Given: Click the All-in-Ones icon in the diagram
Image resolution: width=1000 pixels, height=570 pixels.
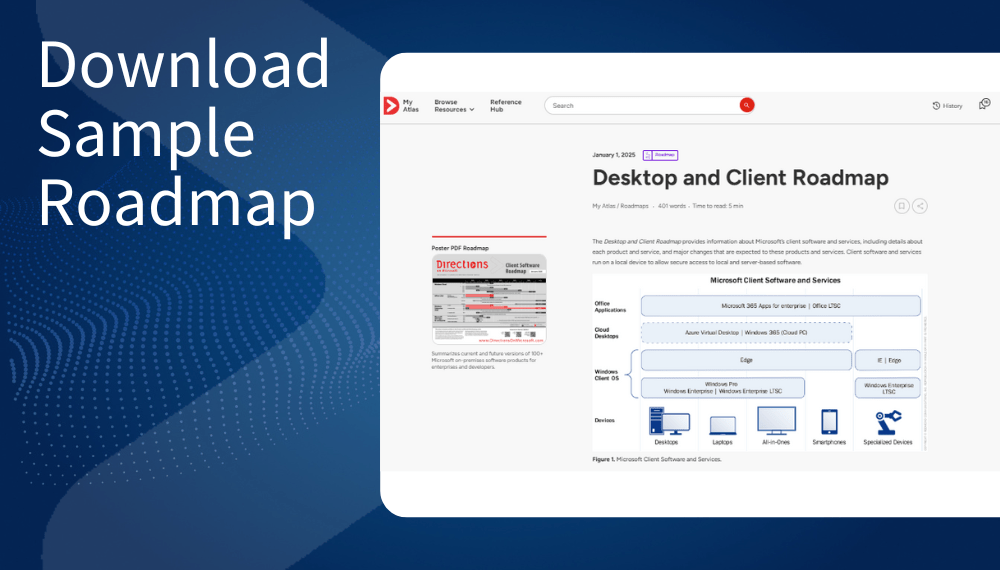Looking at the screenshot, I should click(x=776, y=421).
